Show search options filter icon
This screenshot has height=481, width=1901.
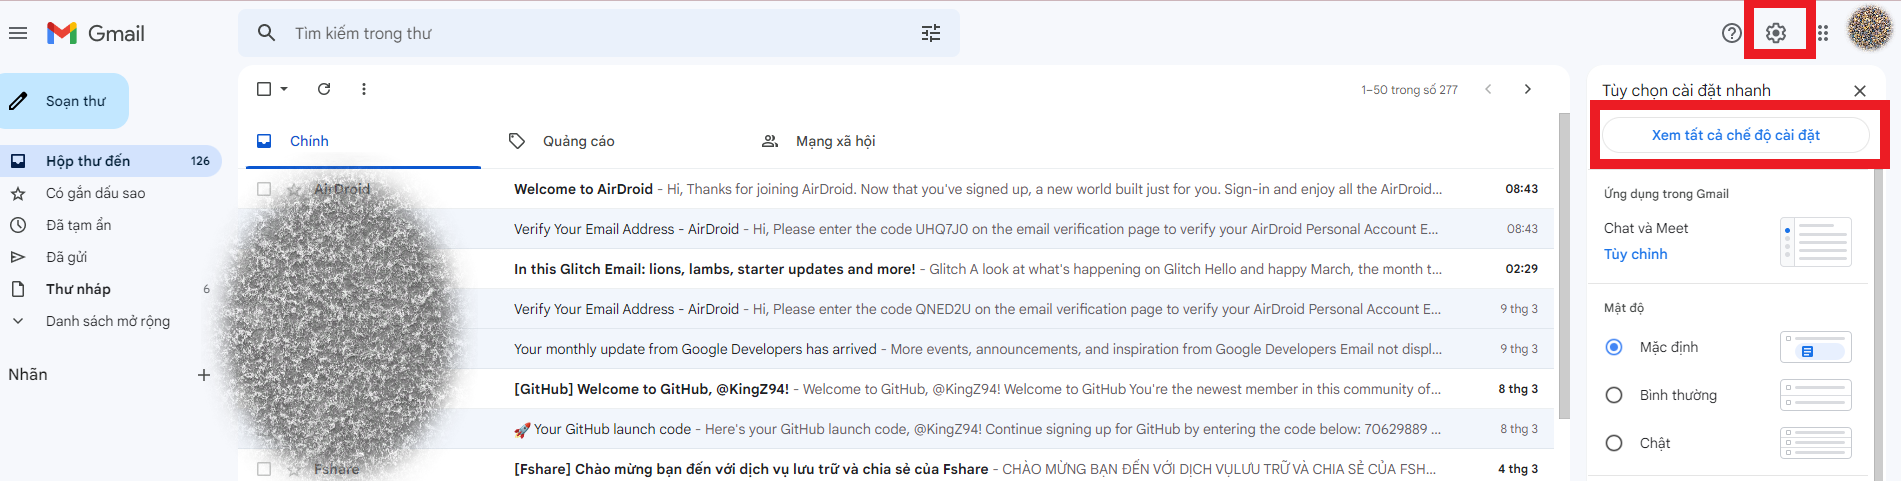tap(931, 33)
